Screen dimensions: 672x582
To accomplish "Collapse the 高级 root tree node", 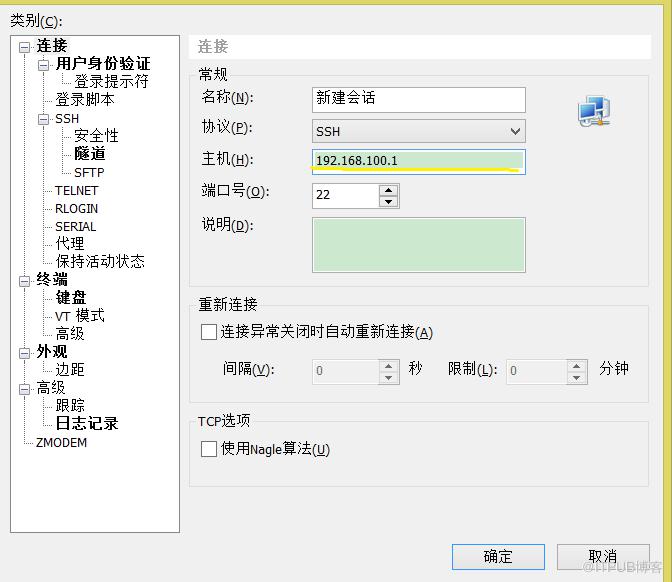I will point(24,389).
